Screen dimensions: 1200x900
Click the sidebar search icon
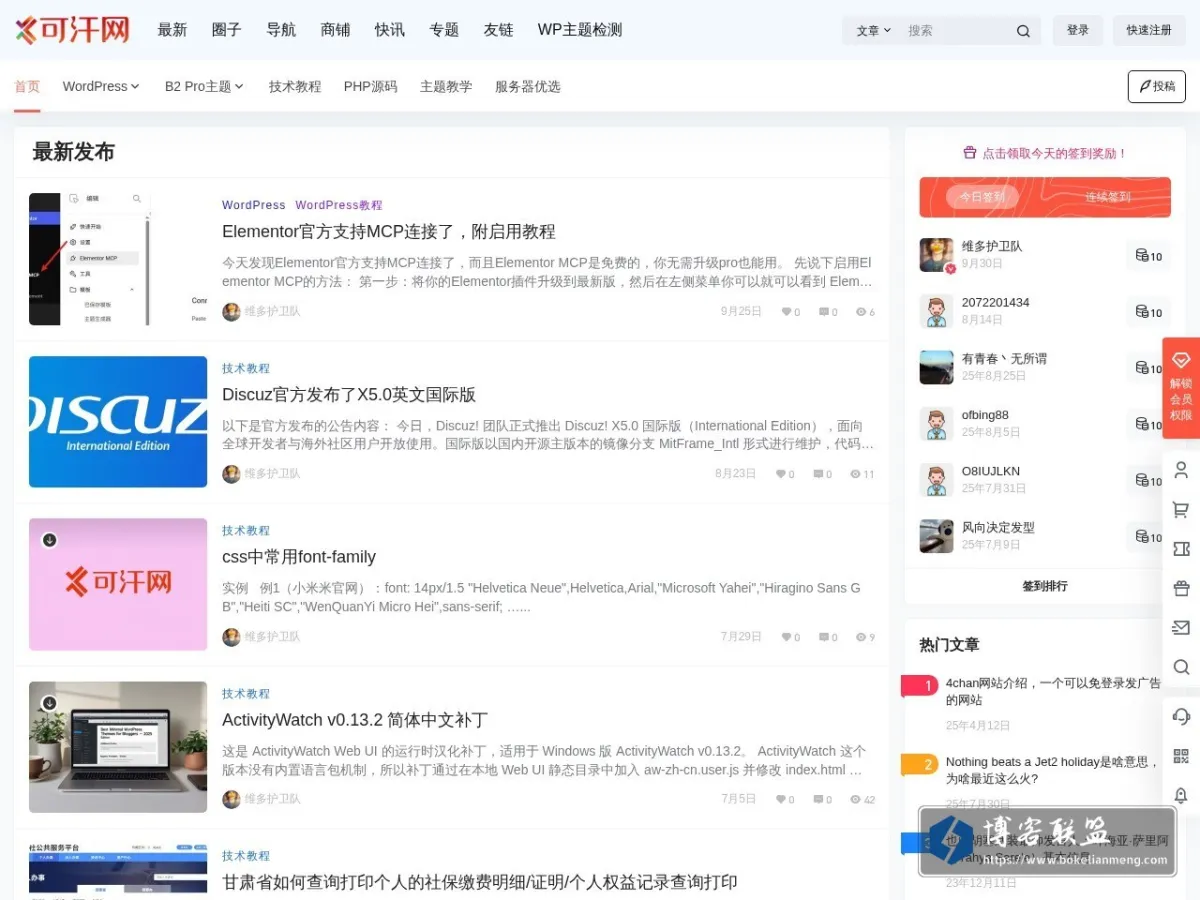[x=1181, y=666]
